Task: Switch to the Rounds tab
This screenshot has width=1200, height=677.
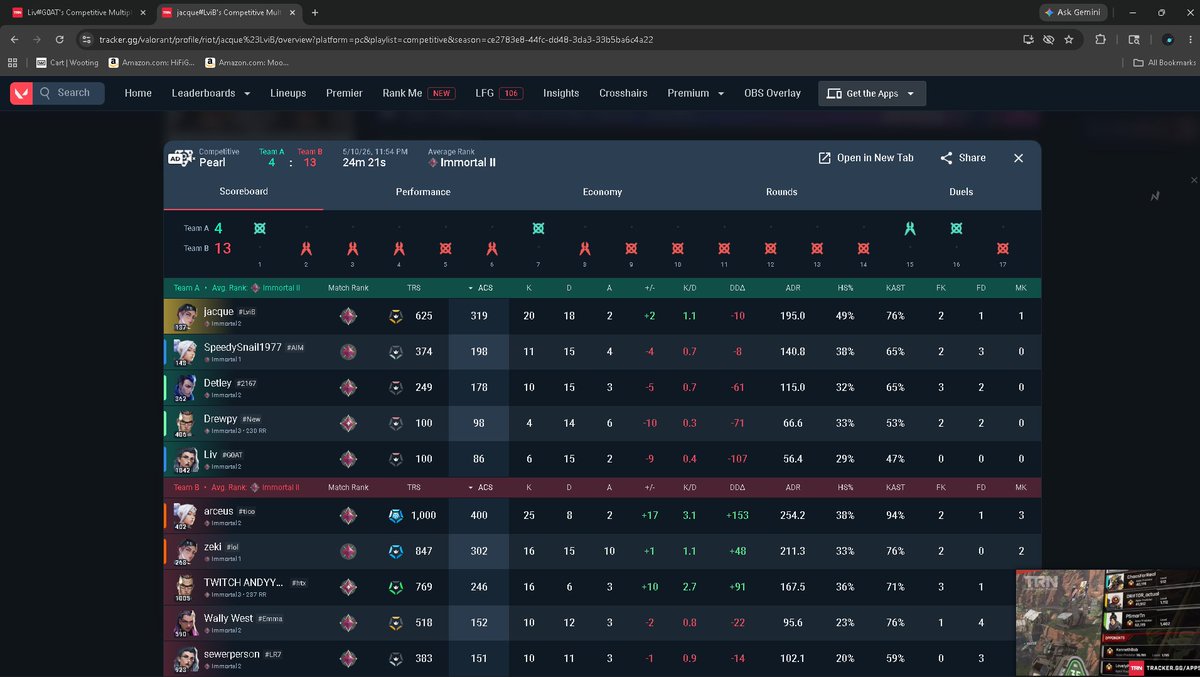Action: click(x=781, y=191)
